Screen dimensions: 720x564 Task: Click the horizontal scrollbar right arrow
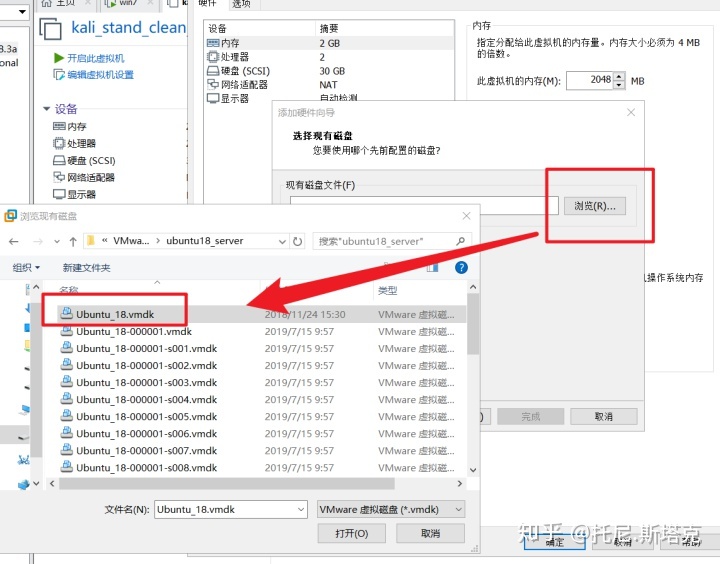pos(460,484)
